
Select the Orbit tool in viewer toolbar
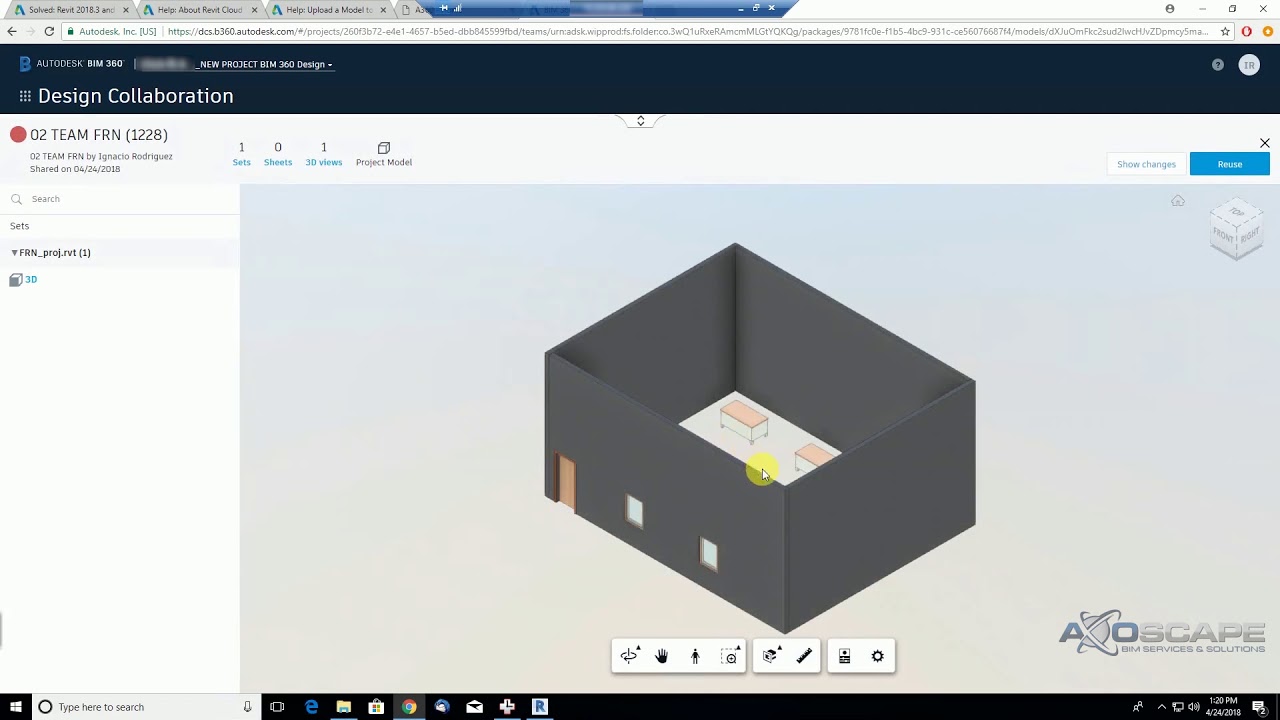pos(629,656)
